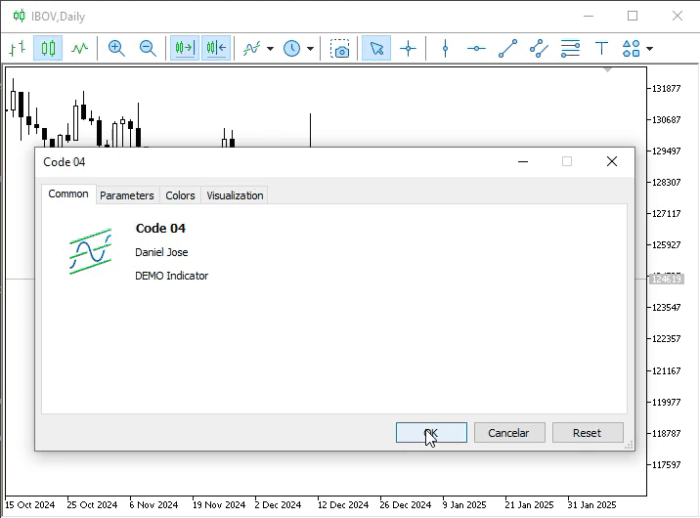This screenshot has width=700, height=518.
Task: Zoom in on the chart
Action: [116, 48]
